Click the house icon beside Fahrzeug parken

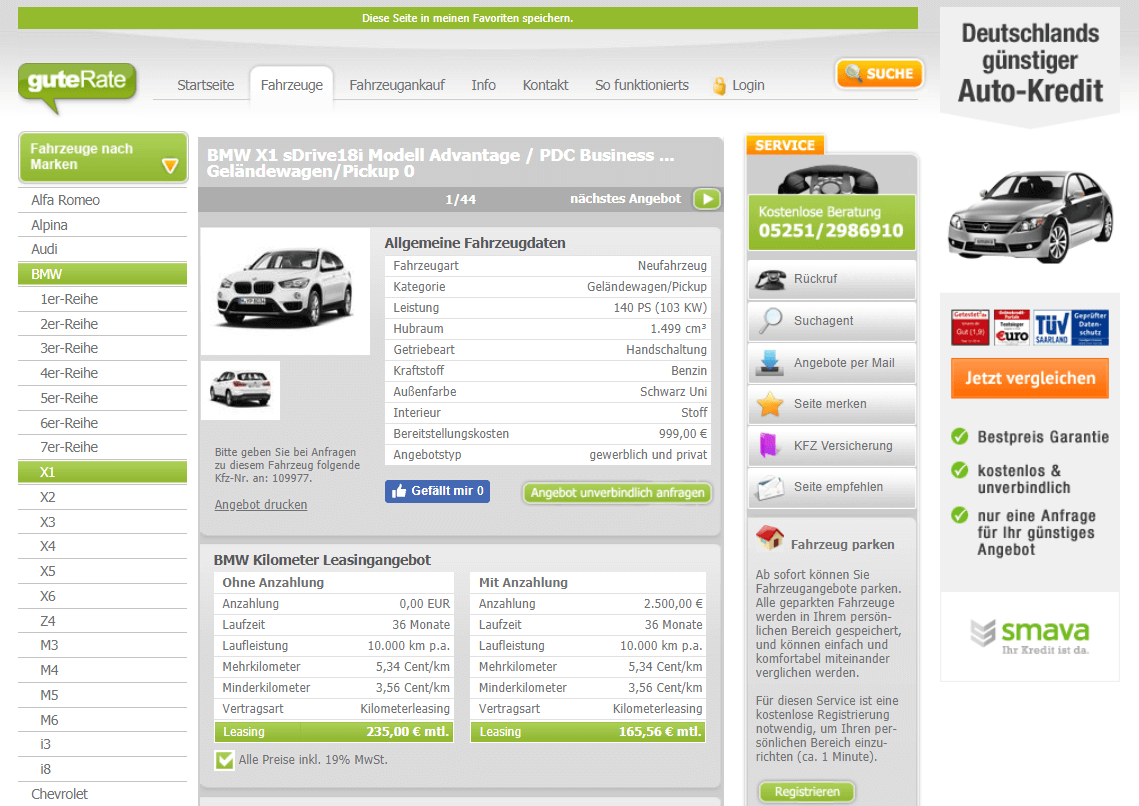pyautogui.click(x=769, y=538)
